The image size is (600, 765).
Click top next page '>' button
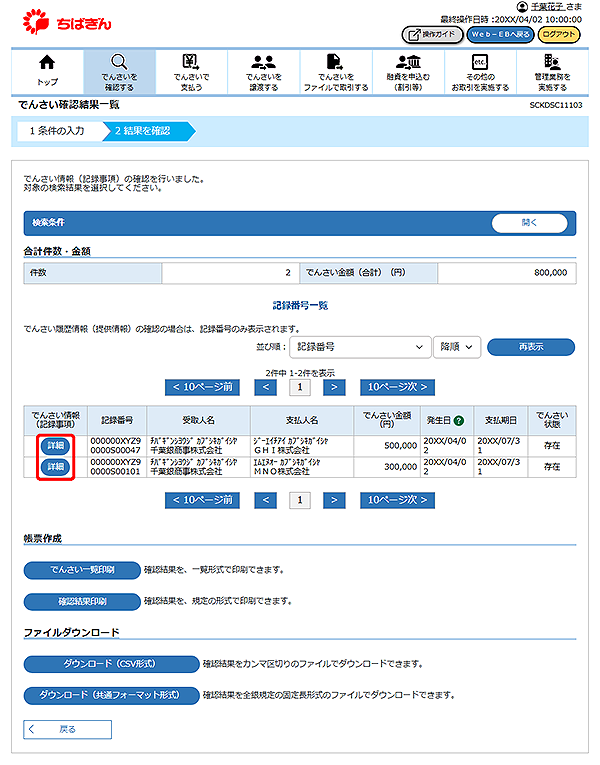(334, 387)
